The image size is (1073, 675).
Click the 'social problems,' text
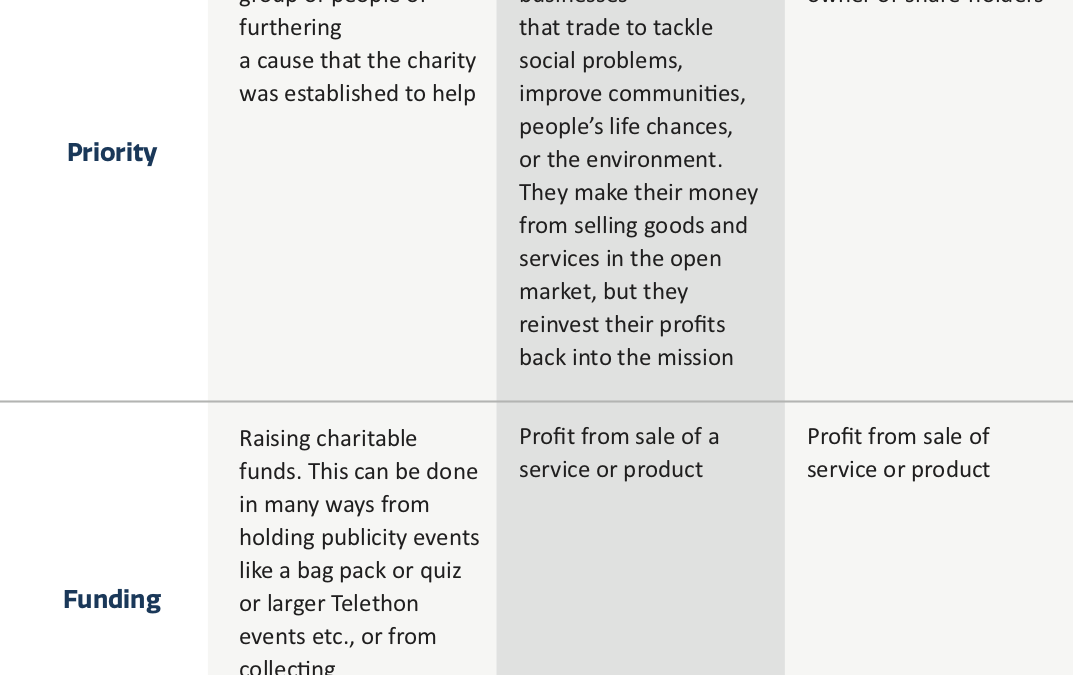[601, 61]
